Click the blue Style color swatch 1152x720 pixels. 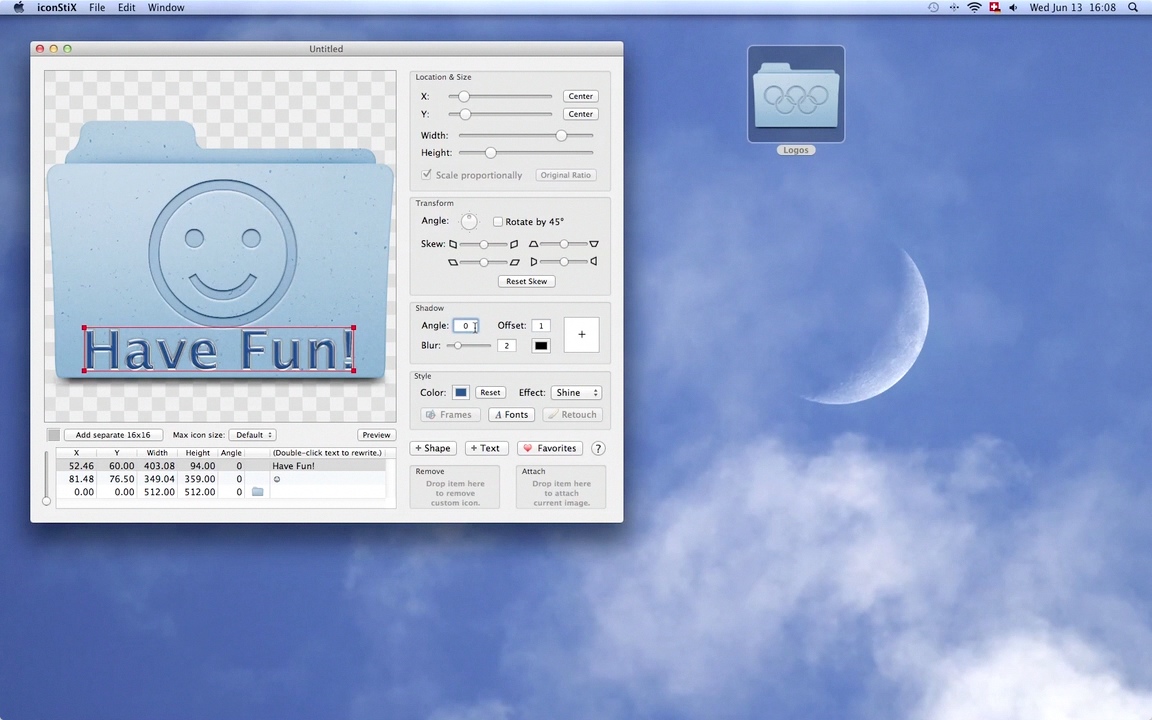click(x=460, y=393)
